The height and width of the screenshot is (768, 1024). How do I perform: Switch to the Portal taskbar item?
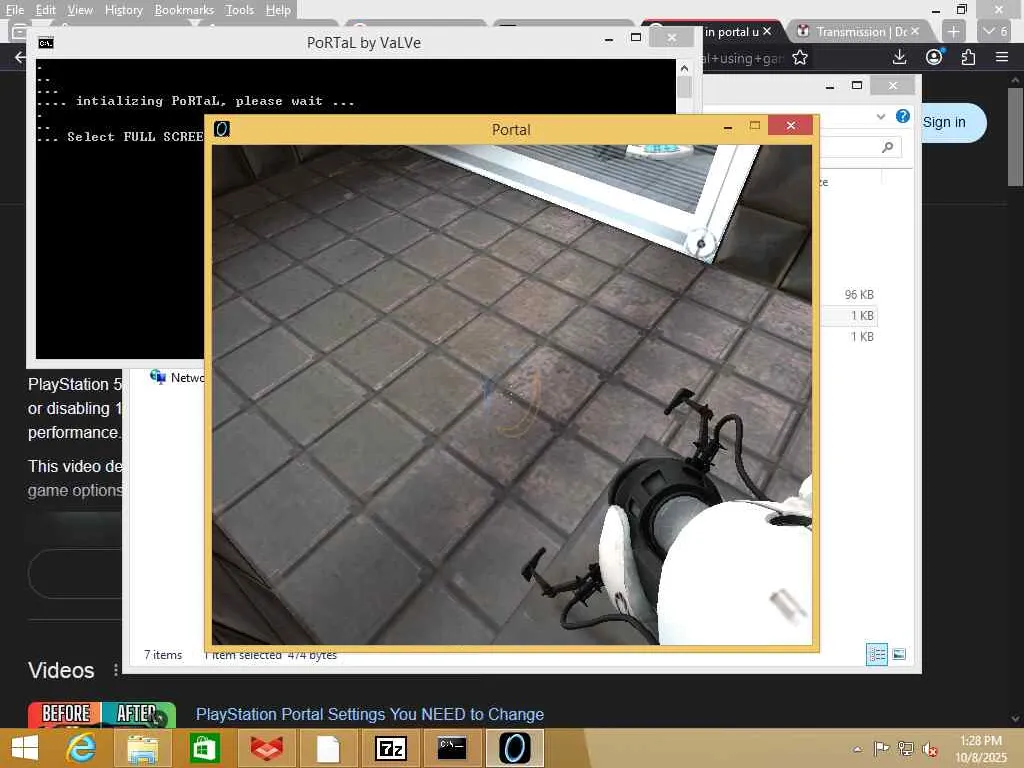tap(515, 748)
